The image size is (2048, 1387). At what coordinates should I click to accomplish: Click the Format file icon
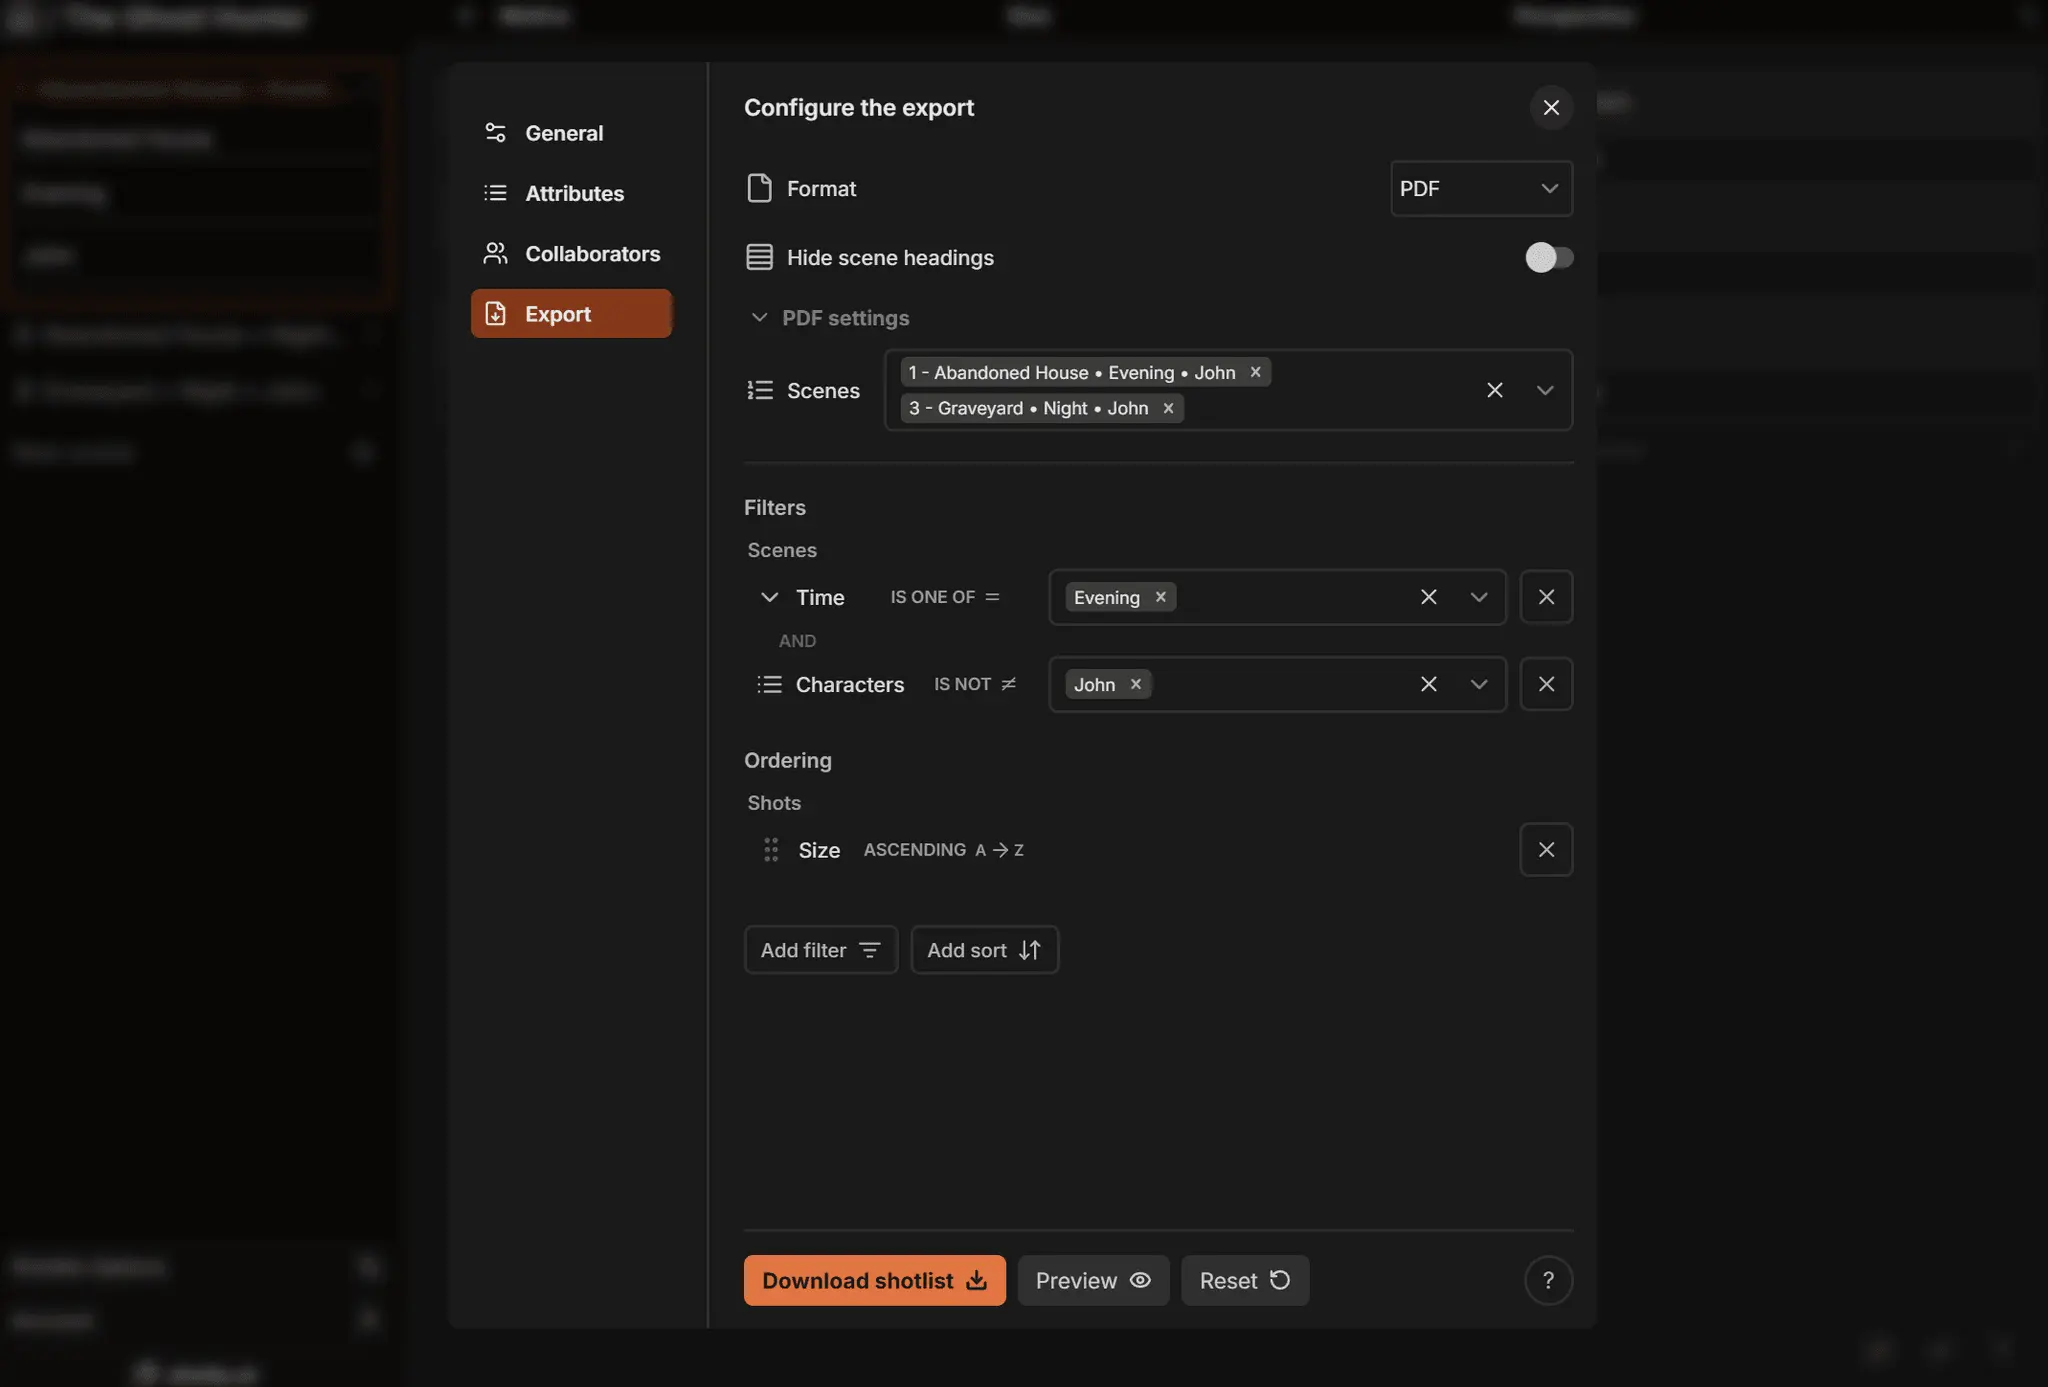(759, 188)
